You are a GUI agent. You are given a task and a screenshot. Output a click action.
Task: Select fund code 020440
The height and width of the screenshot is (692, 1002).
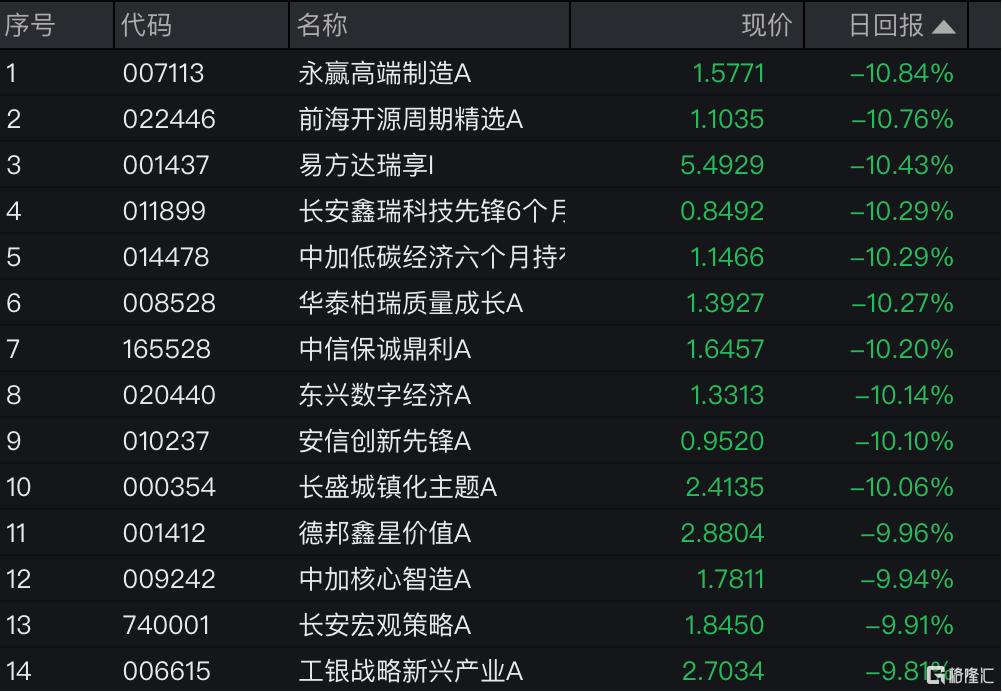click(169, 396)
